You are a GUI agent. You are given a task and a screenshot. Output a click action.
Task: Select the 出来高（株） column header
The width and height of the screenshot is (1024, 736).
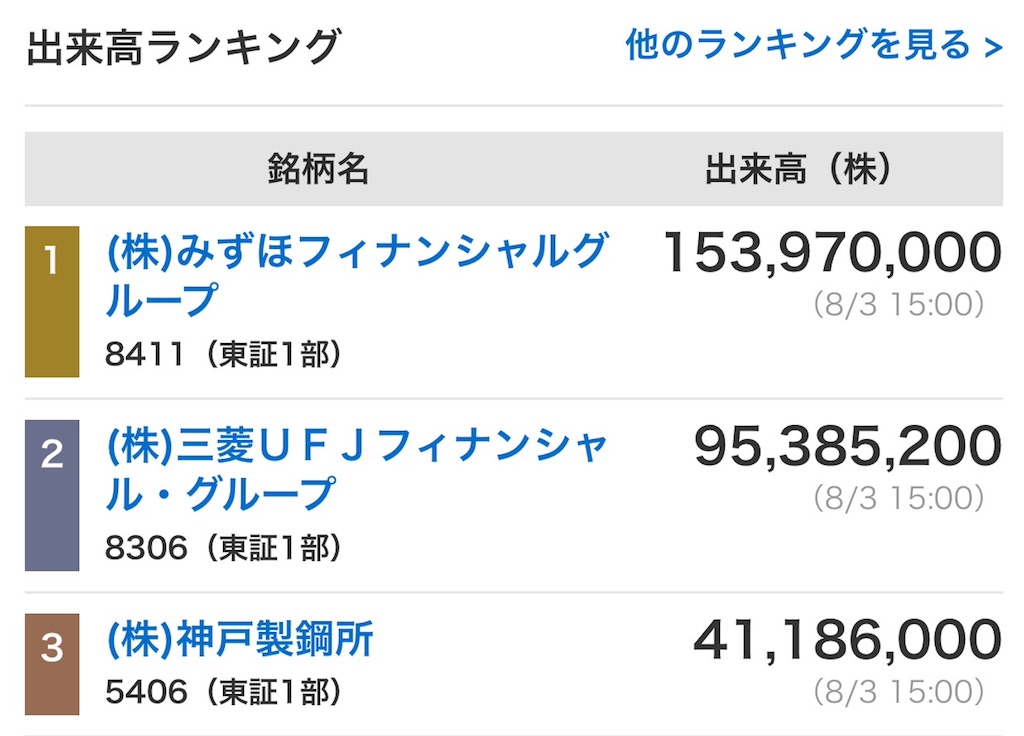coord(798,169)
